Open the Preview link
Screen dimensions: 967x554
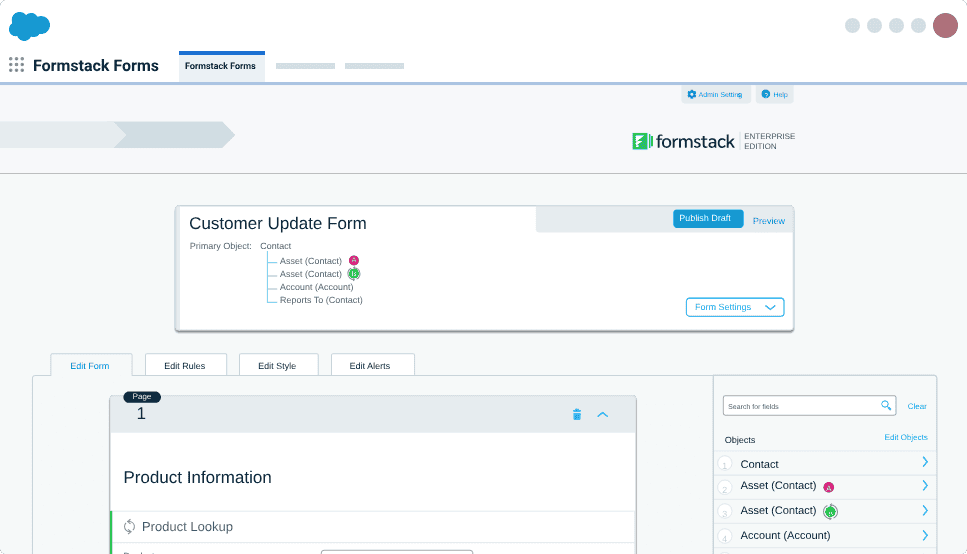tap(768, 221)
